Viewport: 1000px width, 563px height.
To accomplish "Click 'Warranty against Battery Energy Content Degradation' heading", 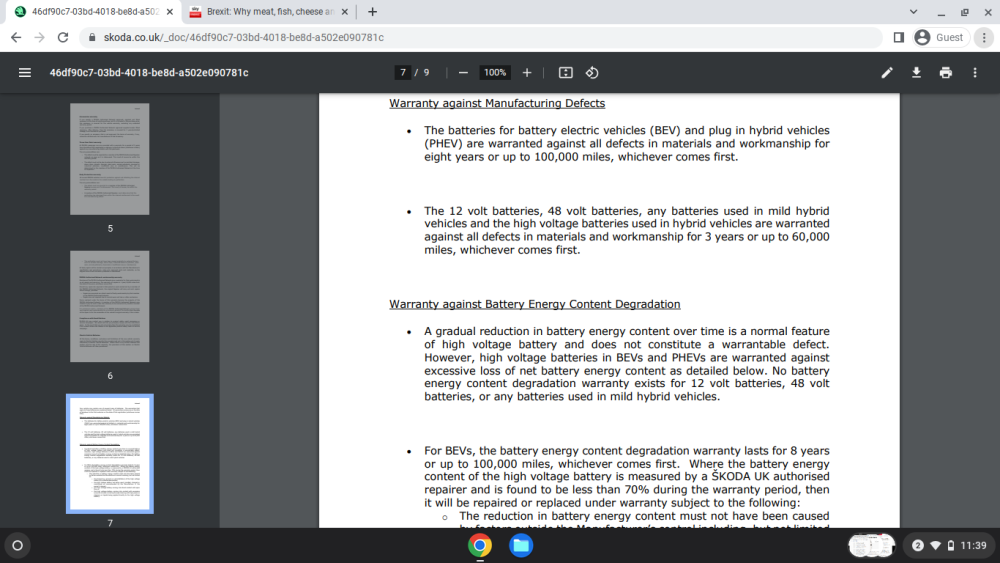I will pos(534,304).
